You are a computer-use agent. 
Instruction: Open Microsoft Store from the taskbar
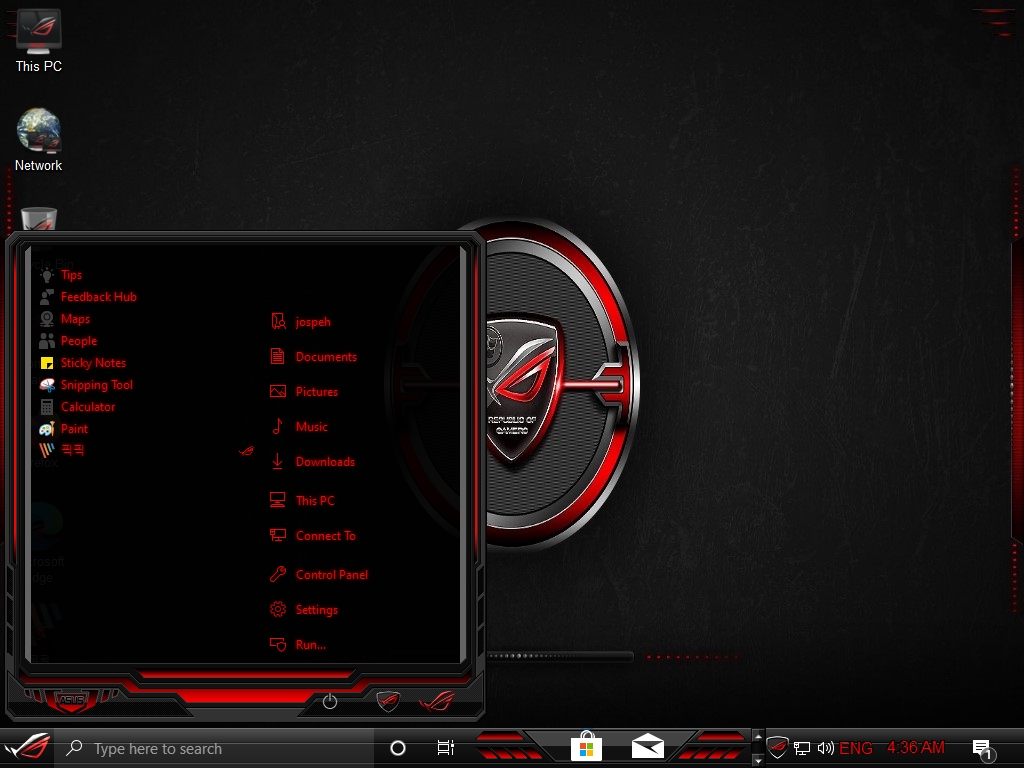click(x=586, y=746)
